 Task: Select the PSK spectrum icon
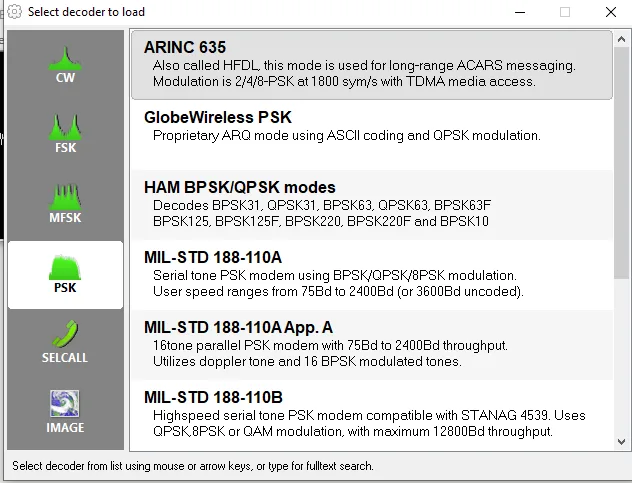[65, 267]
